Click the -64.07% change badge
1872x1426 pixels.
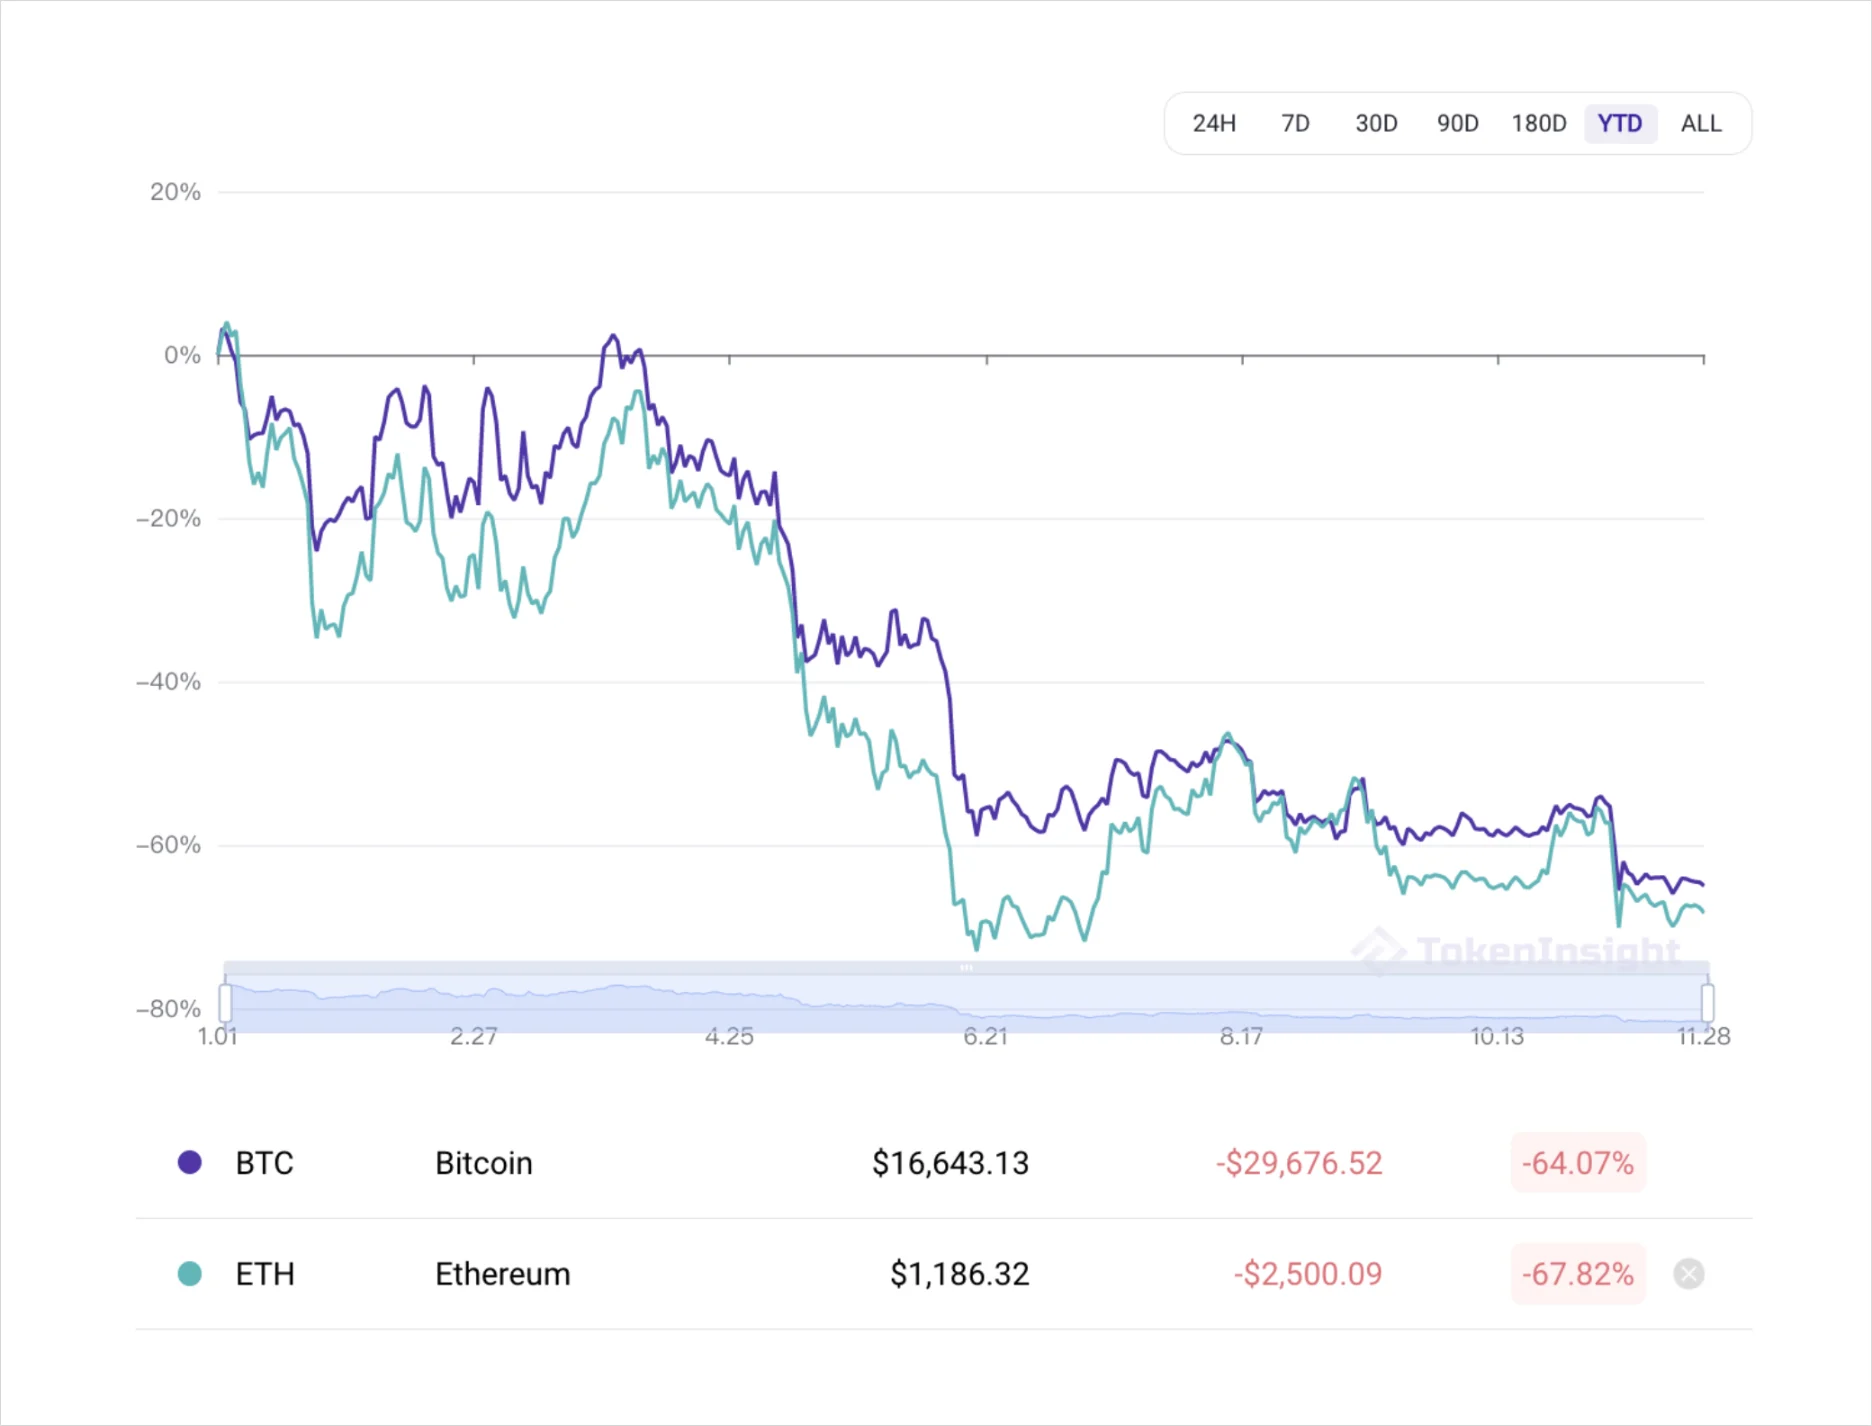[x=1578, y=1163]
